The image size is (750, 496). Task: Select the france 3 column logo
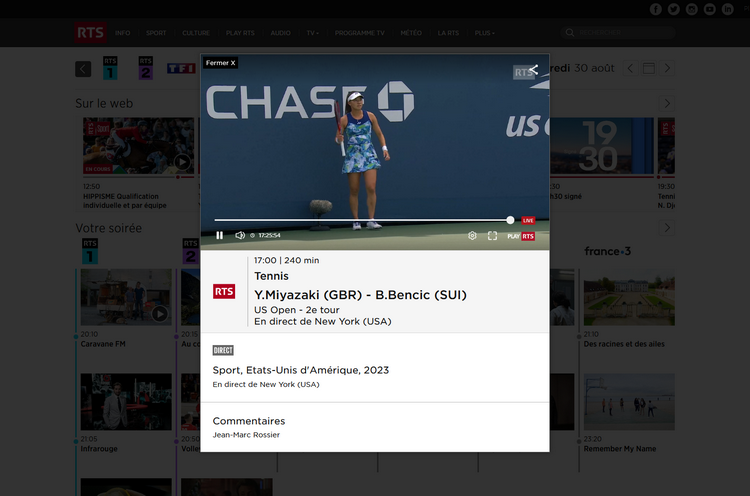click(607, 251)
